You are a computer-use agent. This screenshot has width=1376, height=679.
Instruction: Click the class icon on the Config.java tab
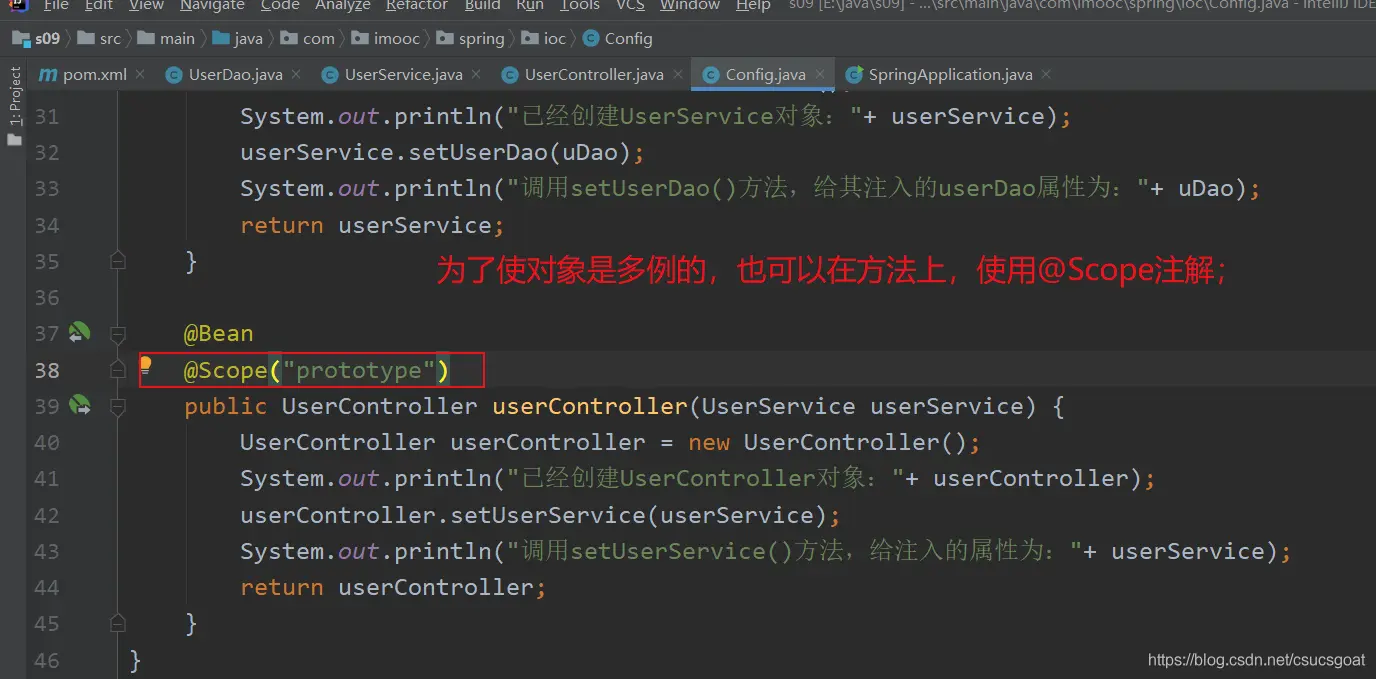(x=711, y=75)
